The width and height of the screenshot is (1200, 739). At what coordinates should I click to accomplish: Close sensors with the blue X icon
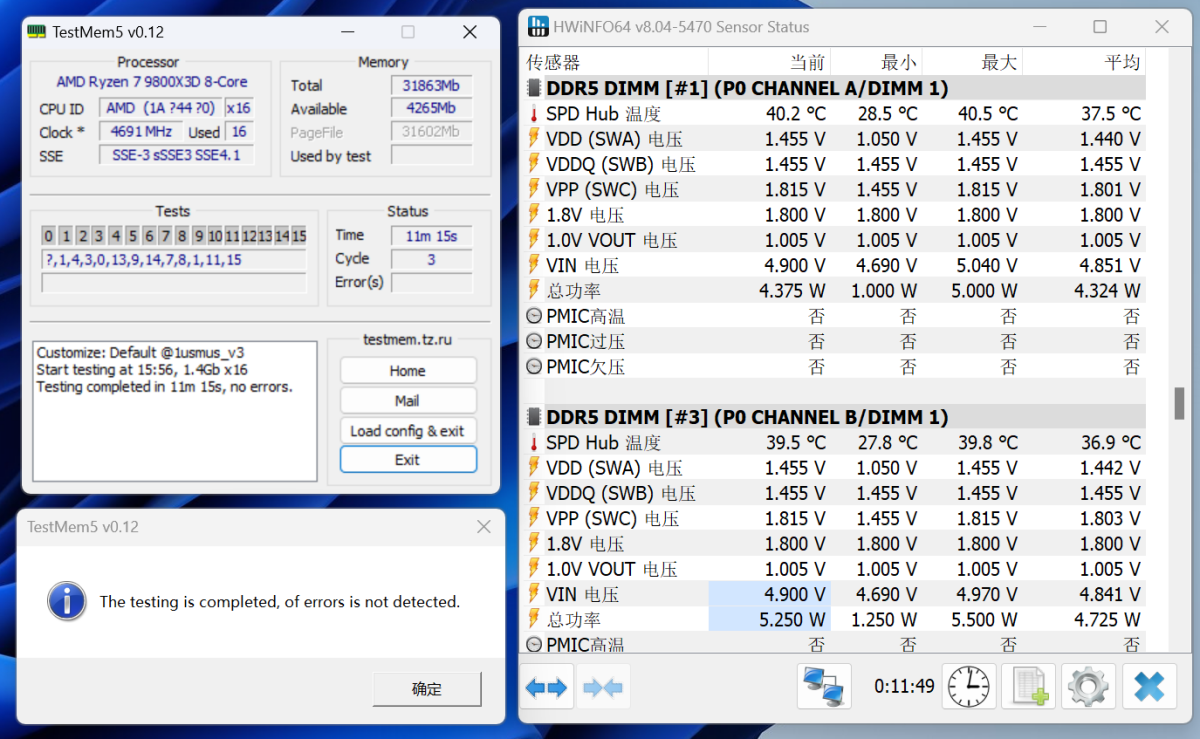(1149, 687)
